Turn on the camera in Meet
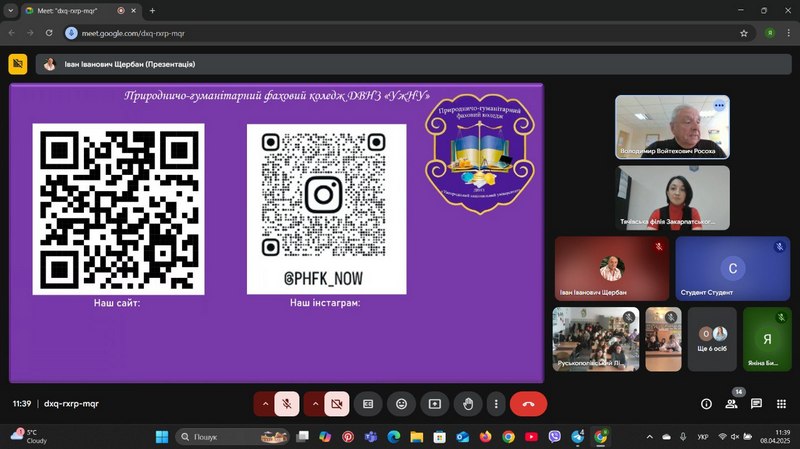The height and width of the screenshot is (449, 800). point(337,404)
